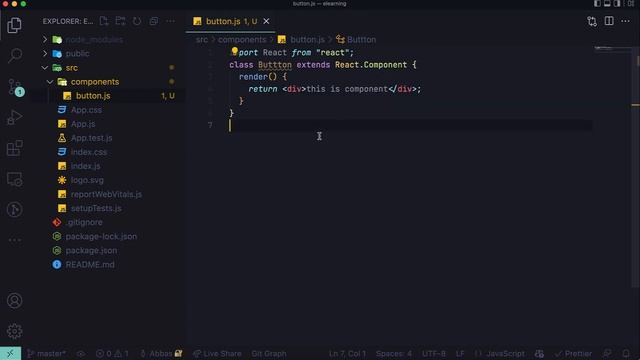Open reportWebVitals.js in the file tree
The height and width of the screenshot is (360, 640).
(106, 194)
